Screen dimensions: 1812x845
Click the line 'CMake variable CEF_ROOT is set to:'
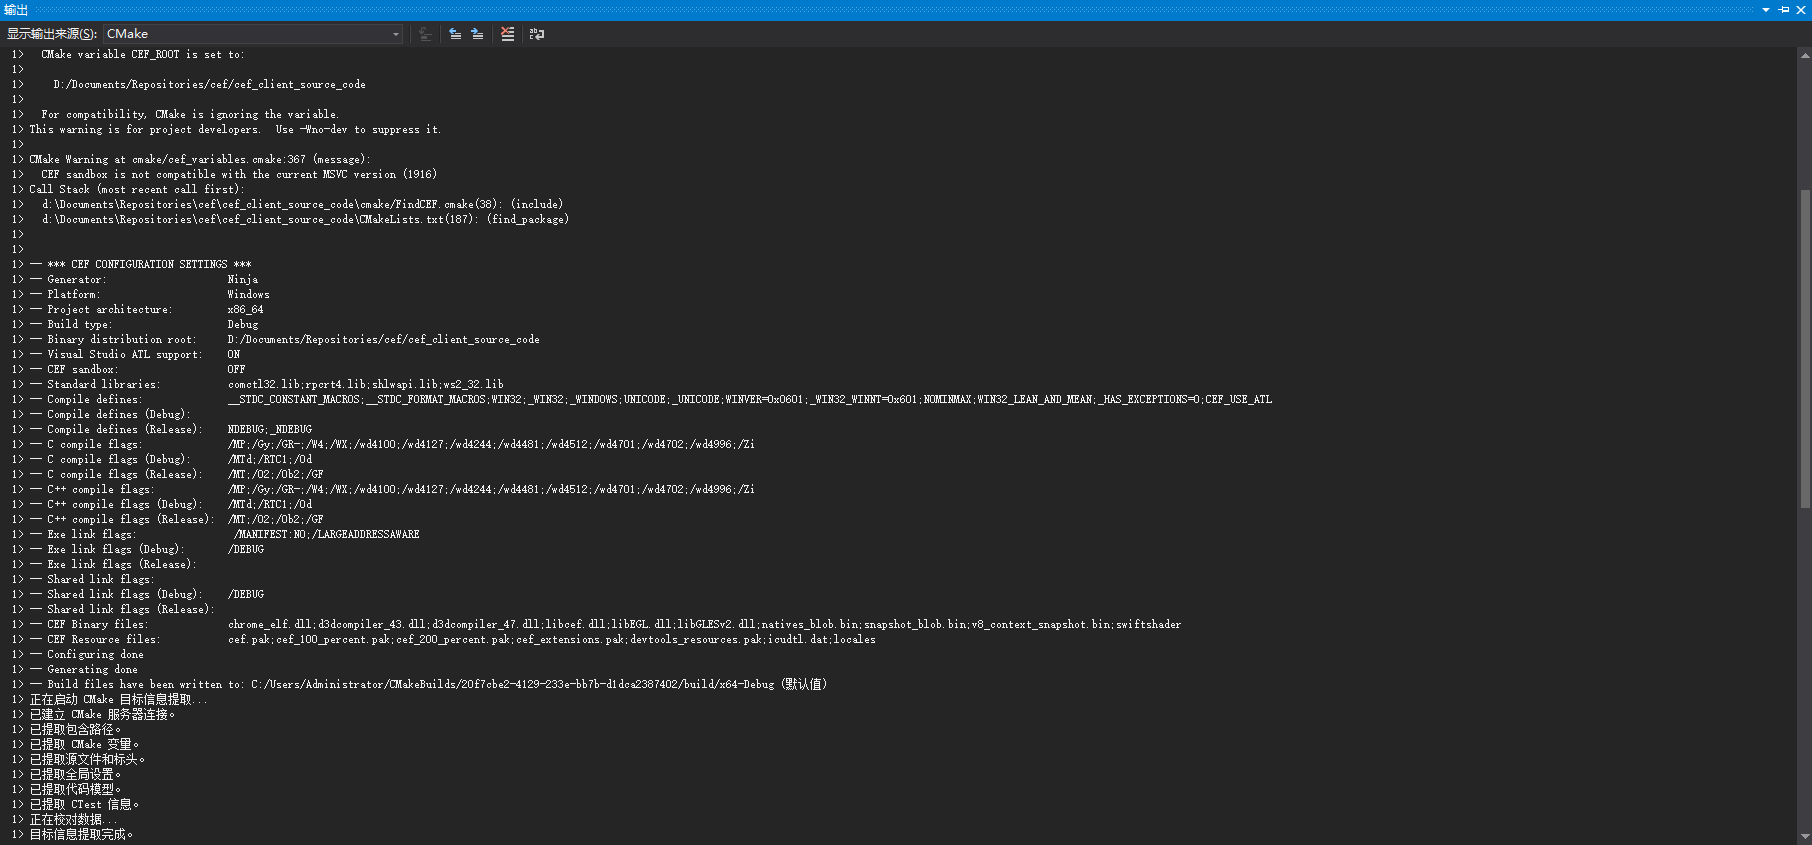(143, 55)
